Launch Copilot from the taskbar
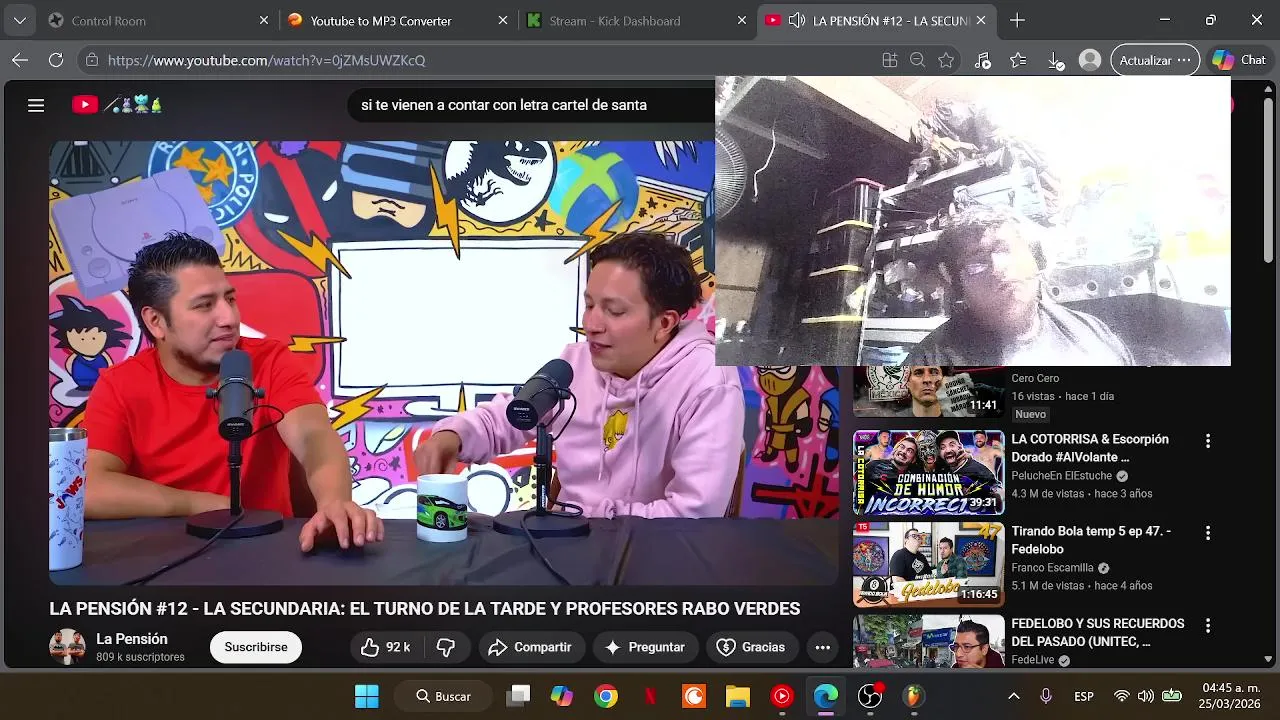Image resolution: width=1280 pixels, height=720 pixels. pos(562,696)
